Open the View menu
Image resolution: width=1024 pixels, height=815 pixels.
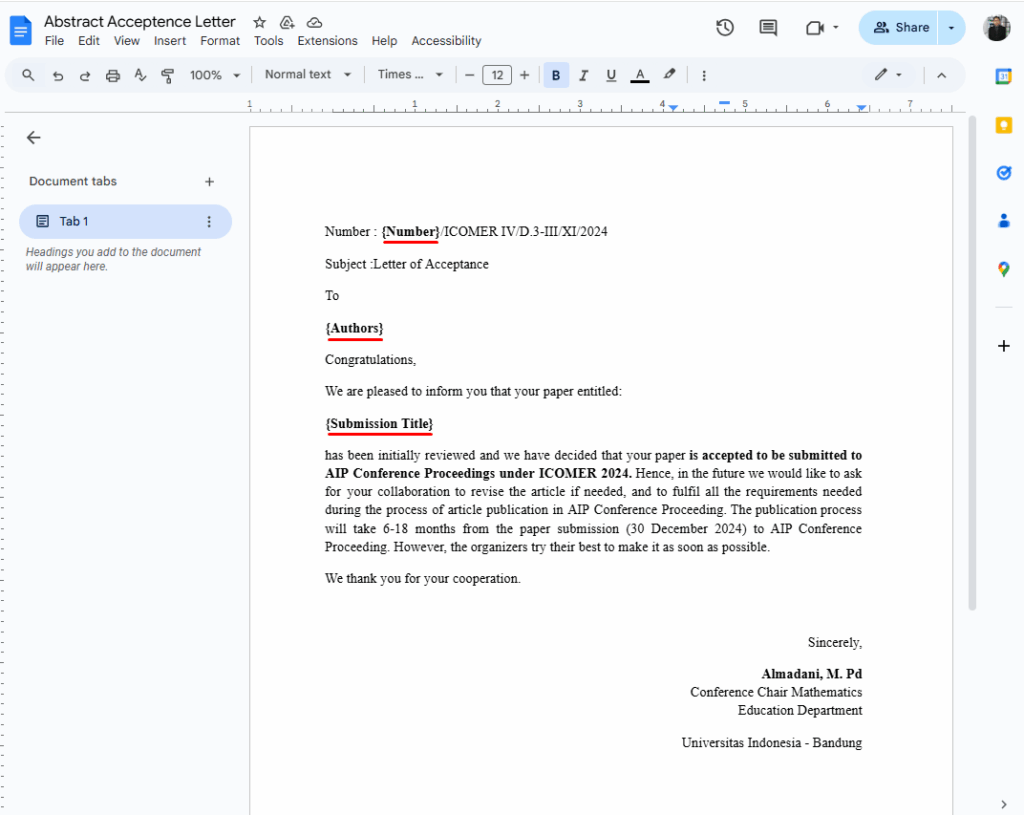tap(127, 40)
